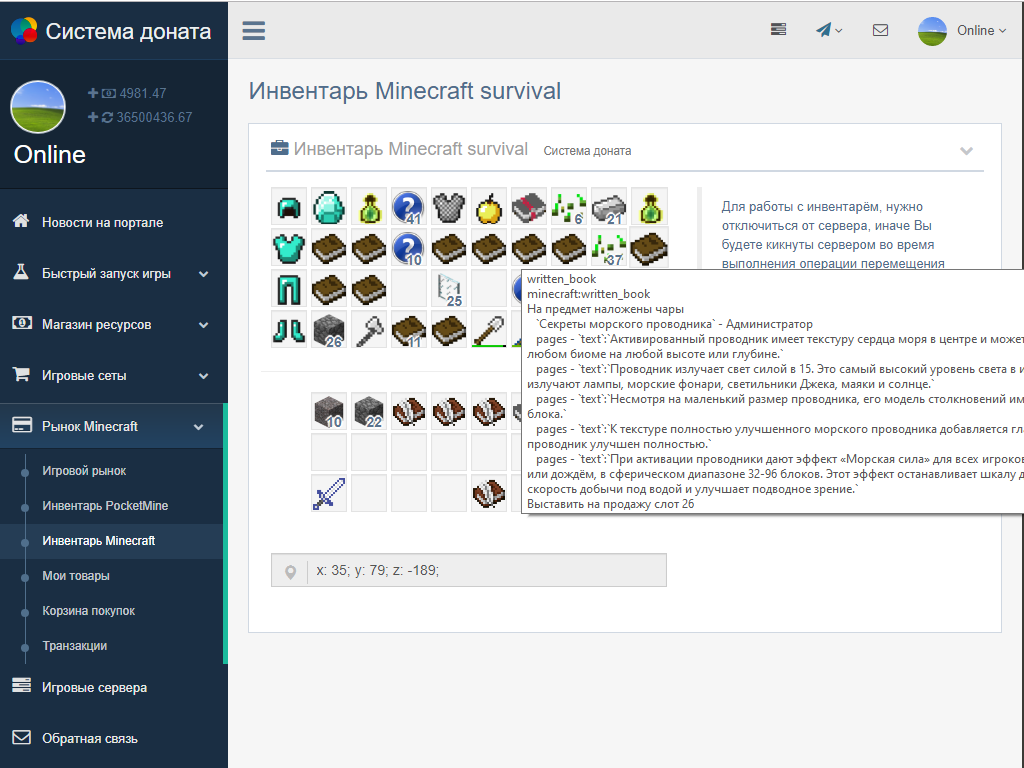Open the Telegram paper plane dropdown

(x=829, y=30)
